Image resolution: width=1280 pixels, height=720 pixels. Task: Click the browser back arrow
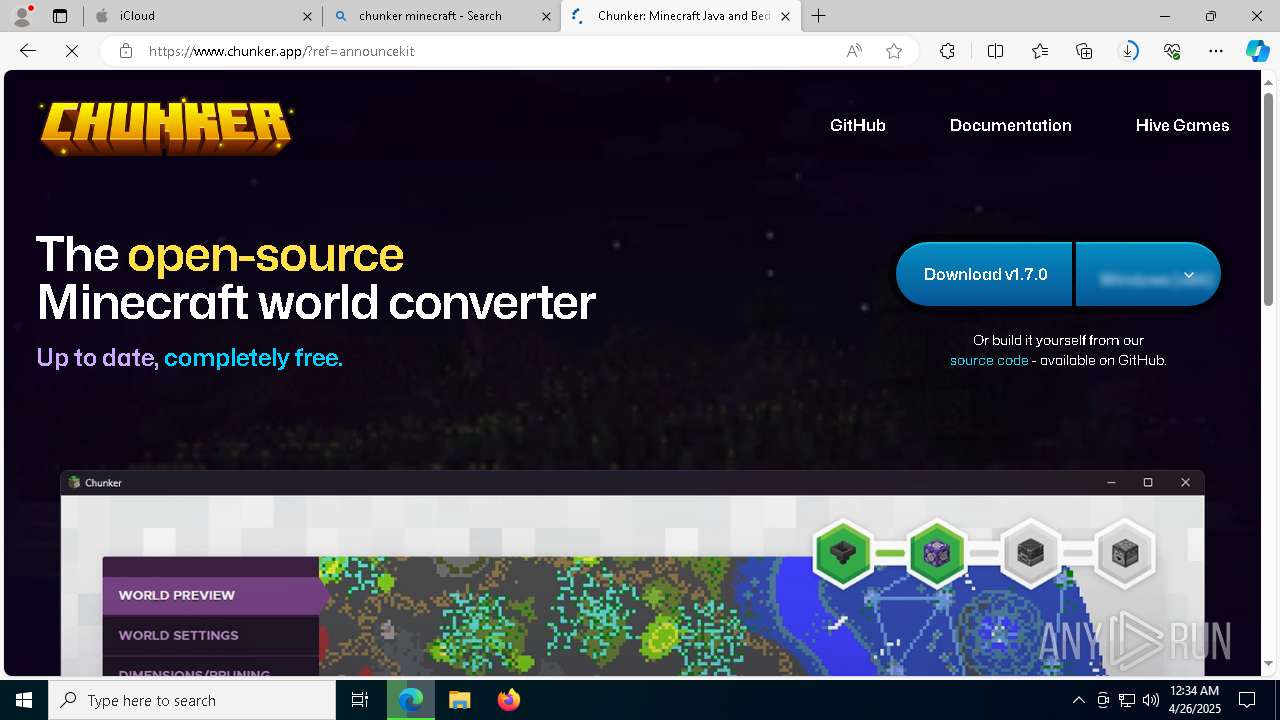28,51
